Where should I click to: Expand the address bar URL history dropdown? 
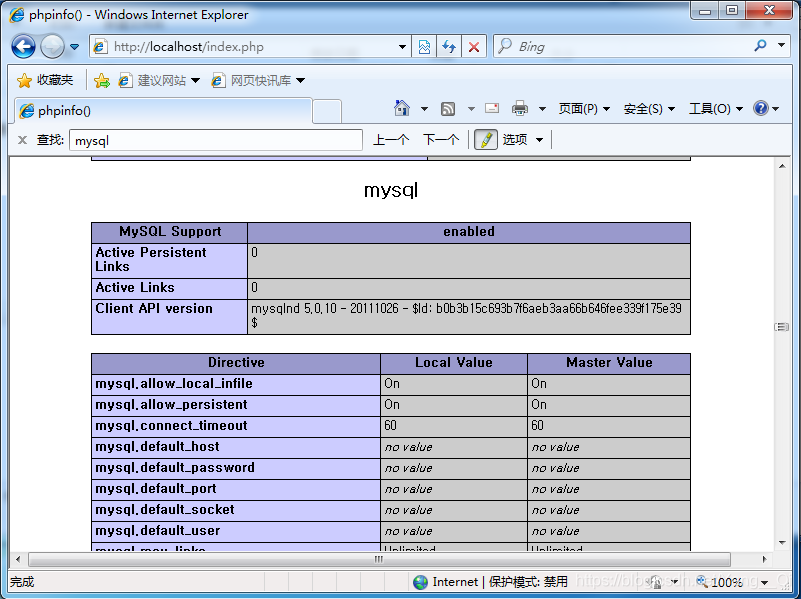403,47
